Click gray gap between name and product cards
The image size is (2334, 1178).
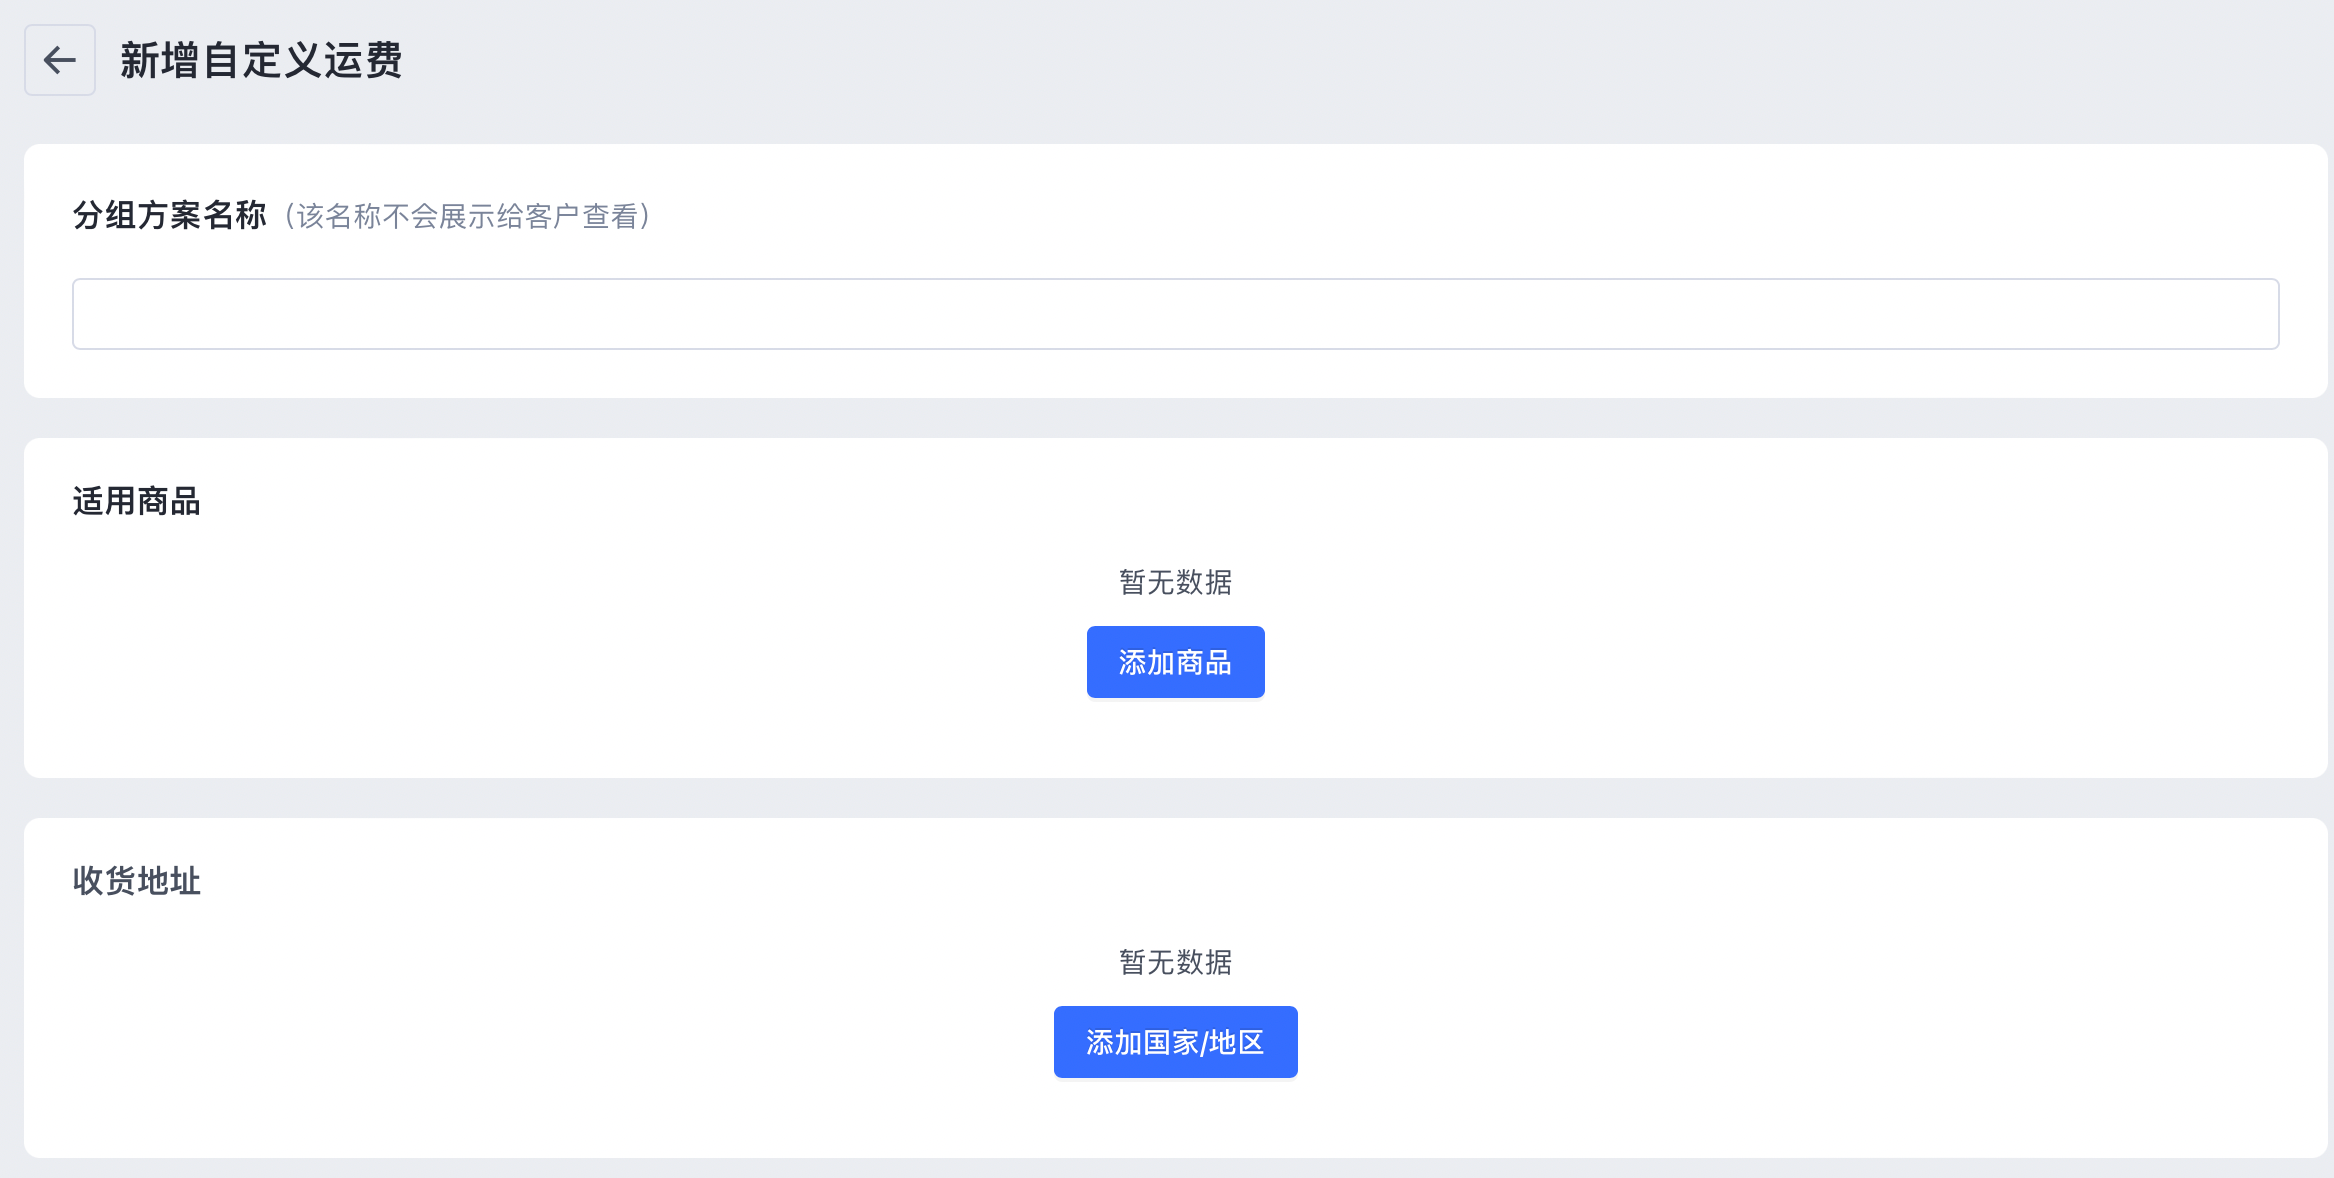[x=1175, y=418]
